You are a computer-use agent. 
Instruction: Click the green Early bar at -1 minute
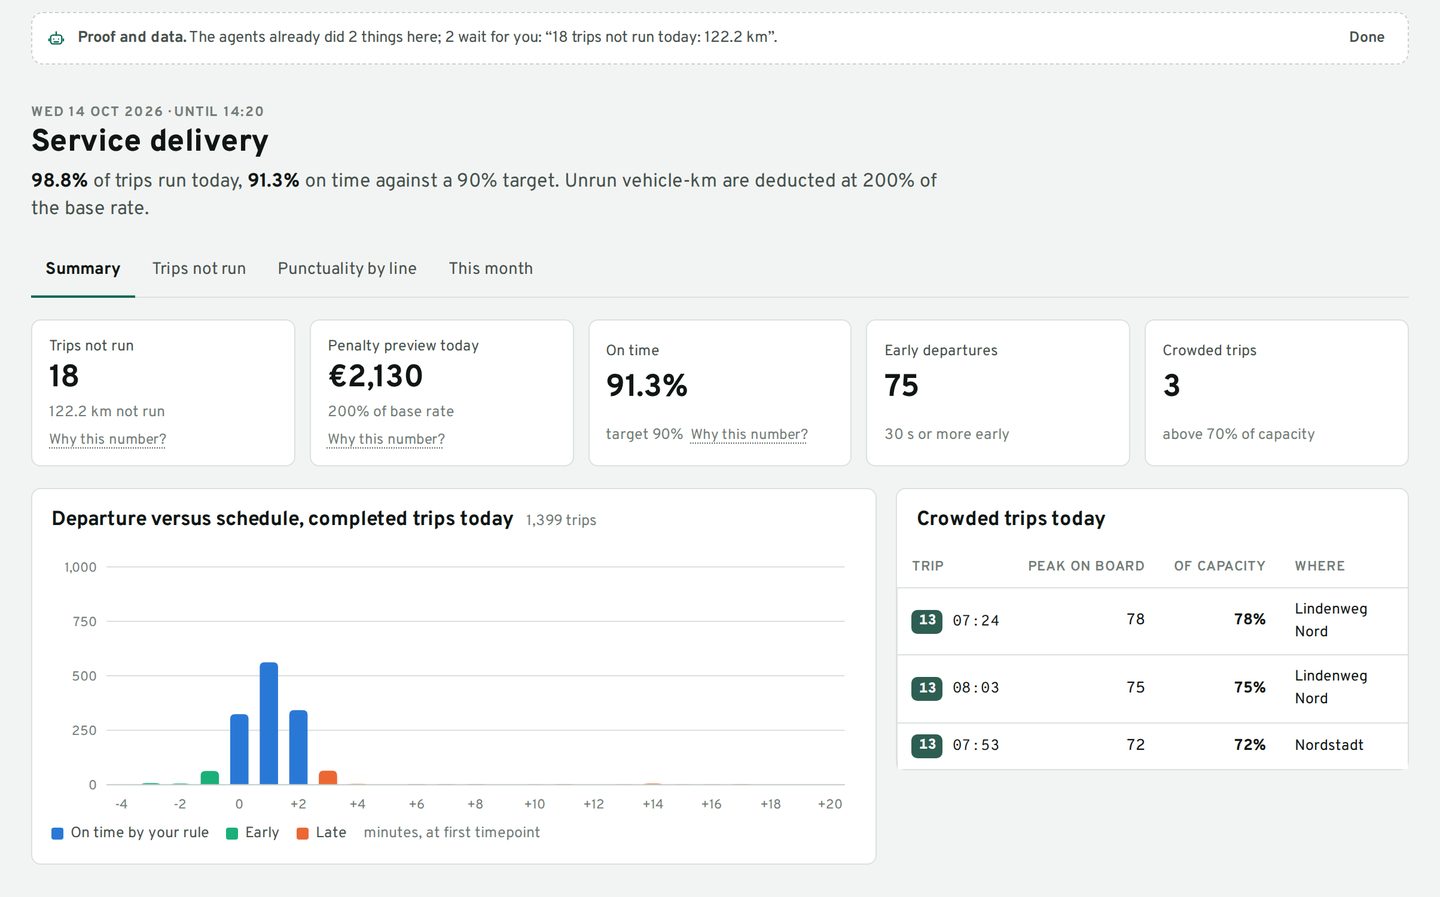coord(210,778)
